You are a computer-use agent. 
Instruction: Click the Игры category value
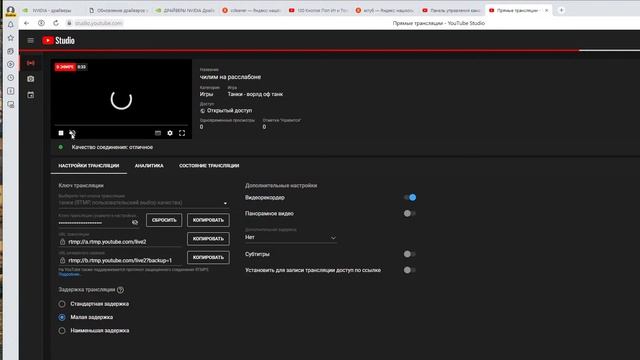click(x=207, y=94)
